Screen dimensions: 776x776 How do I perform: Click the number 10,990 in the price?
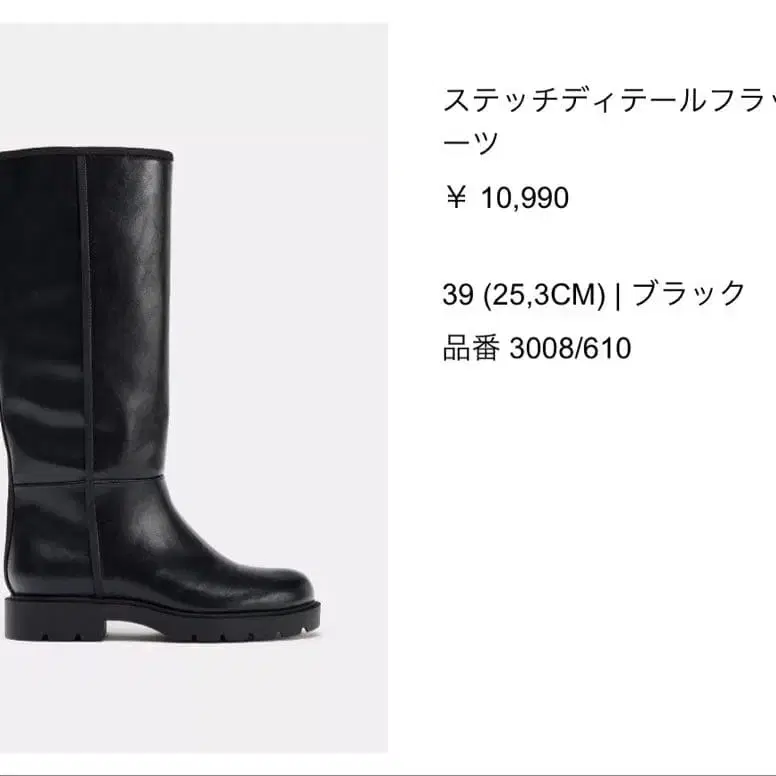coord(525,198)
